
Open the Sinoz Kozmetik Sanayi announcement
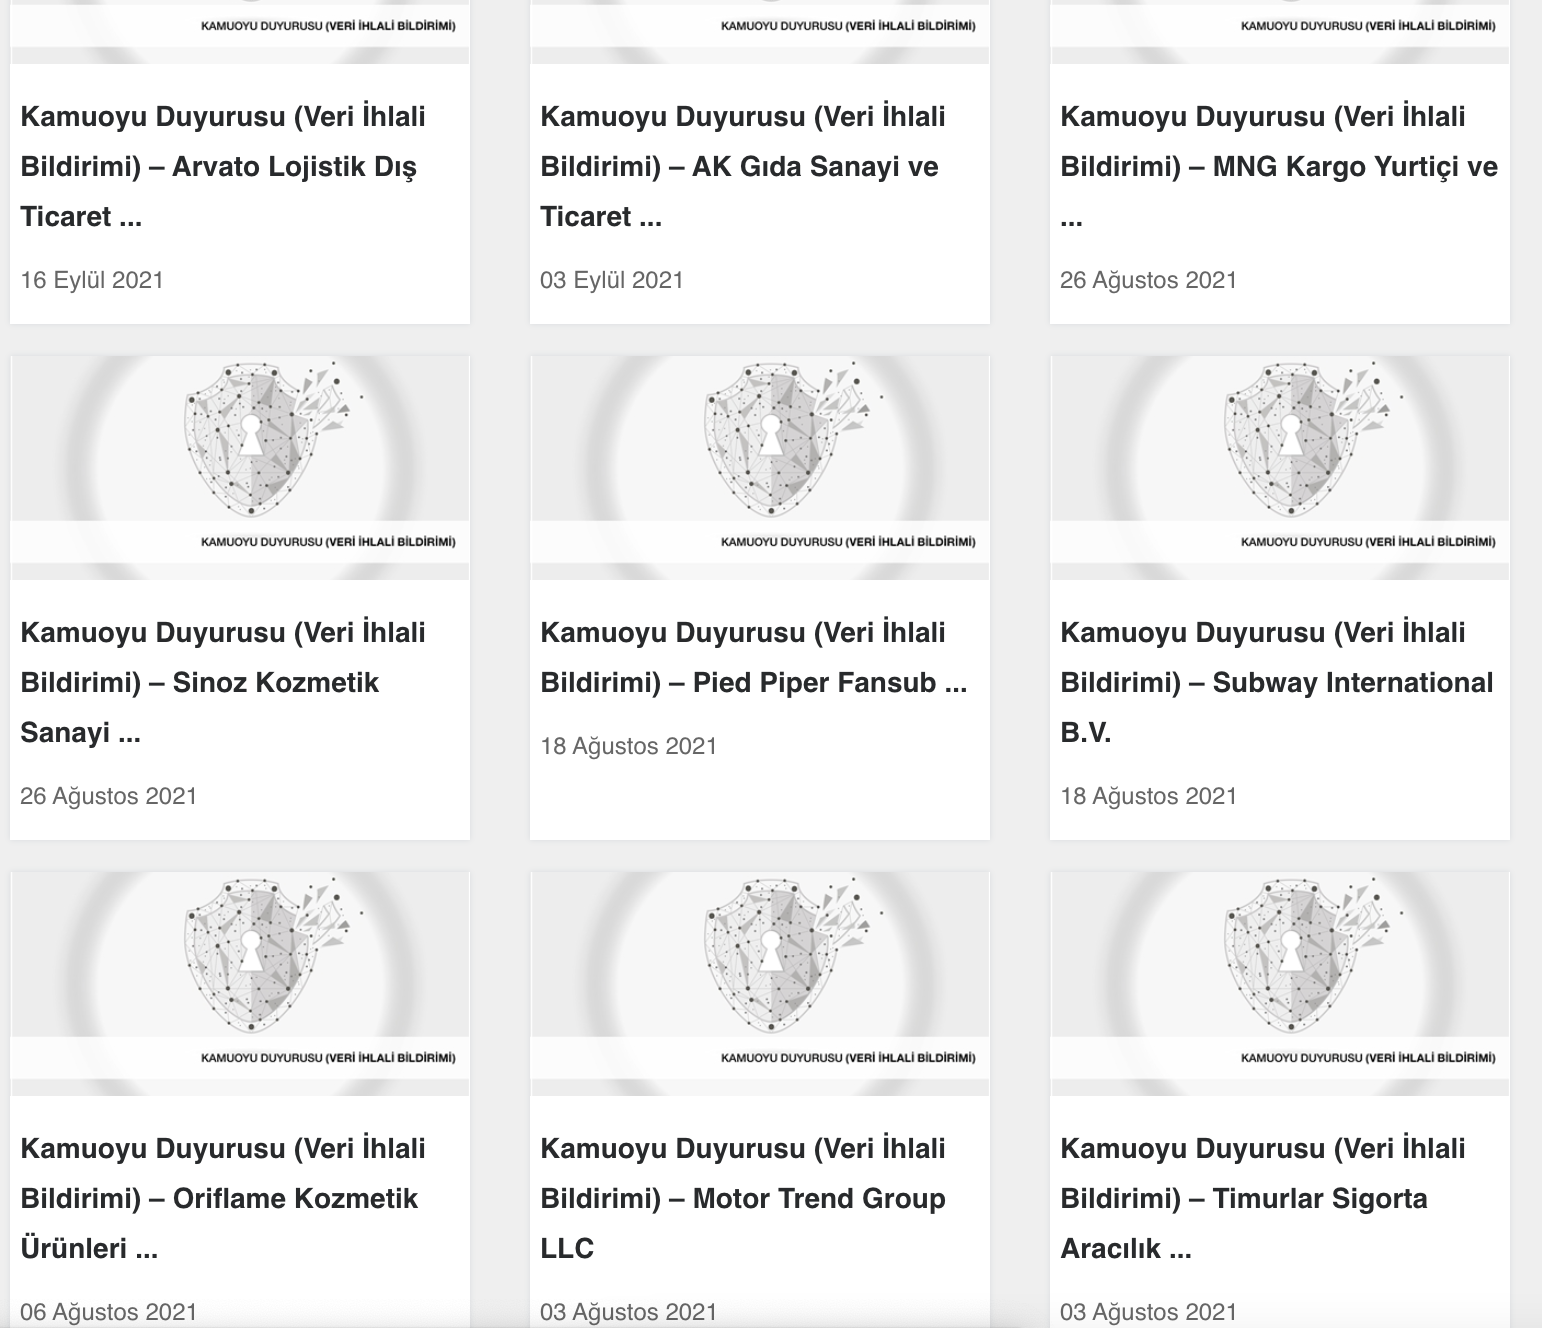[x=223, y=682]
